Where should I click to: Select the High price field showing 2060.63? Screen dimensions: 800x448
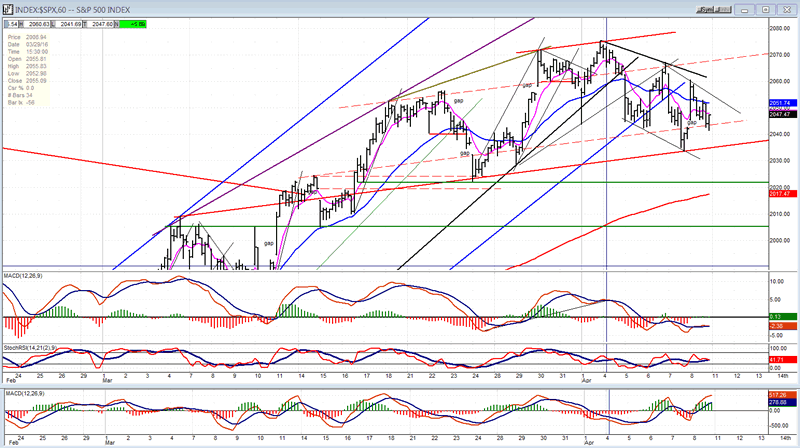pos(35,24)
